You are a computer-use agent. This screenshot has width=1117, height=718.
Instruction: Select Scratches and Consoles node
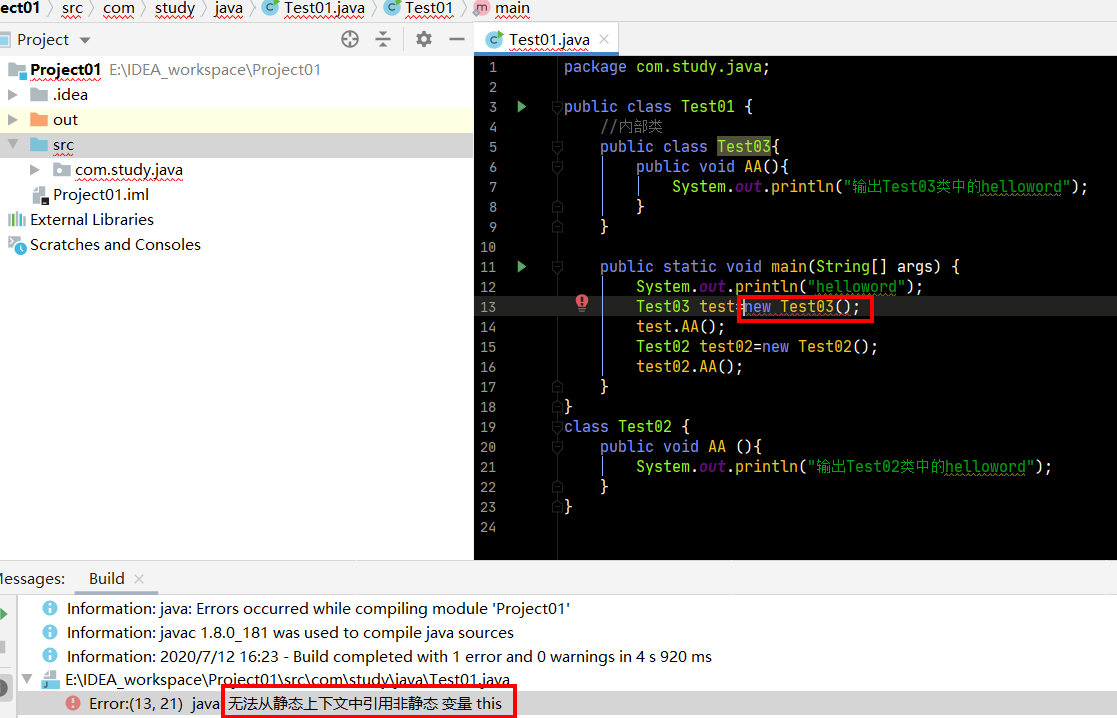[x=115, y=244]
